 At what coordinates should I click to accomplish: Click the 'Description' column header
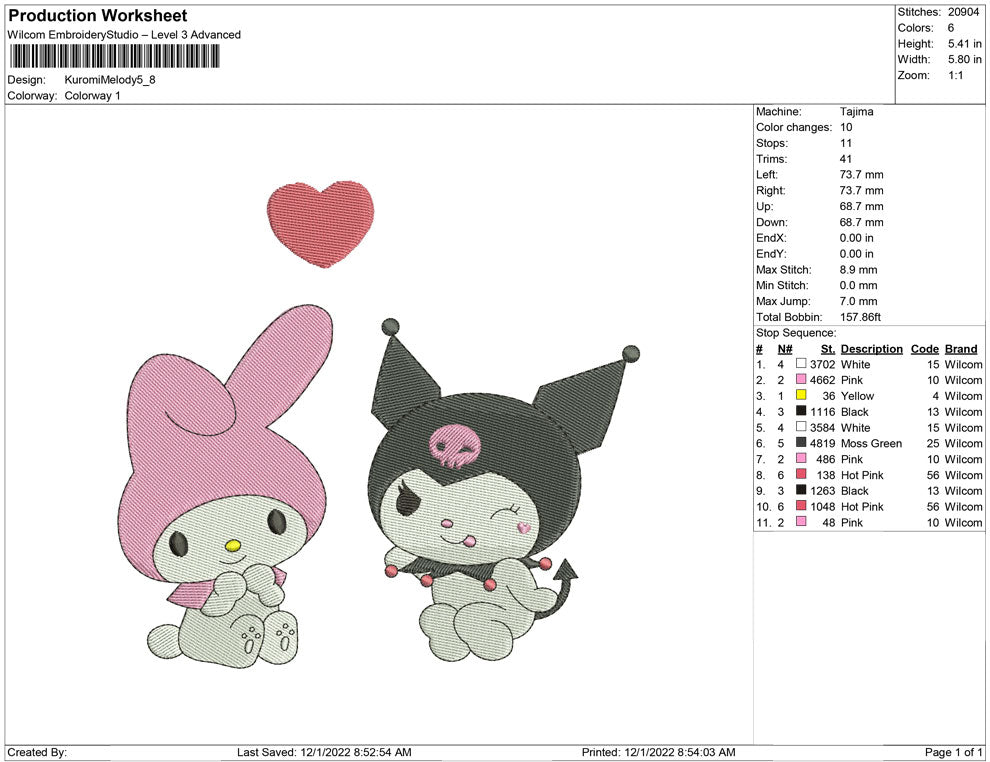(871, 348)
